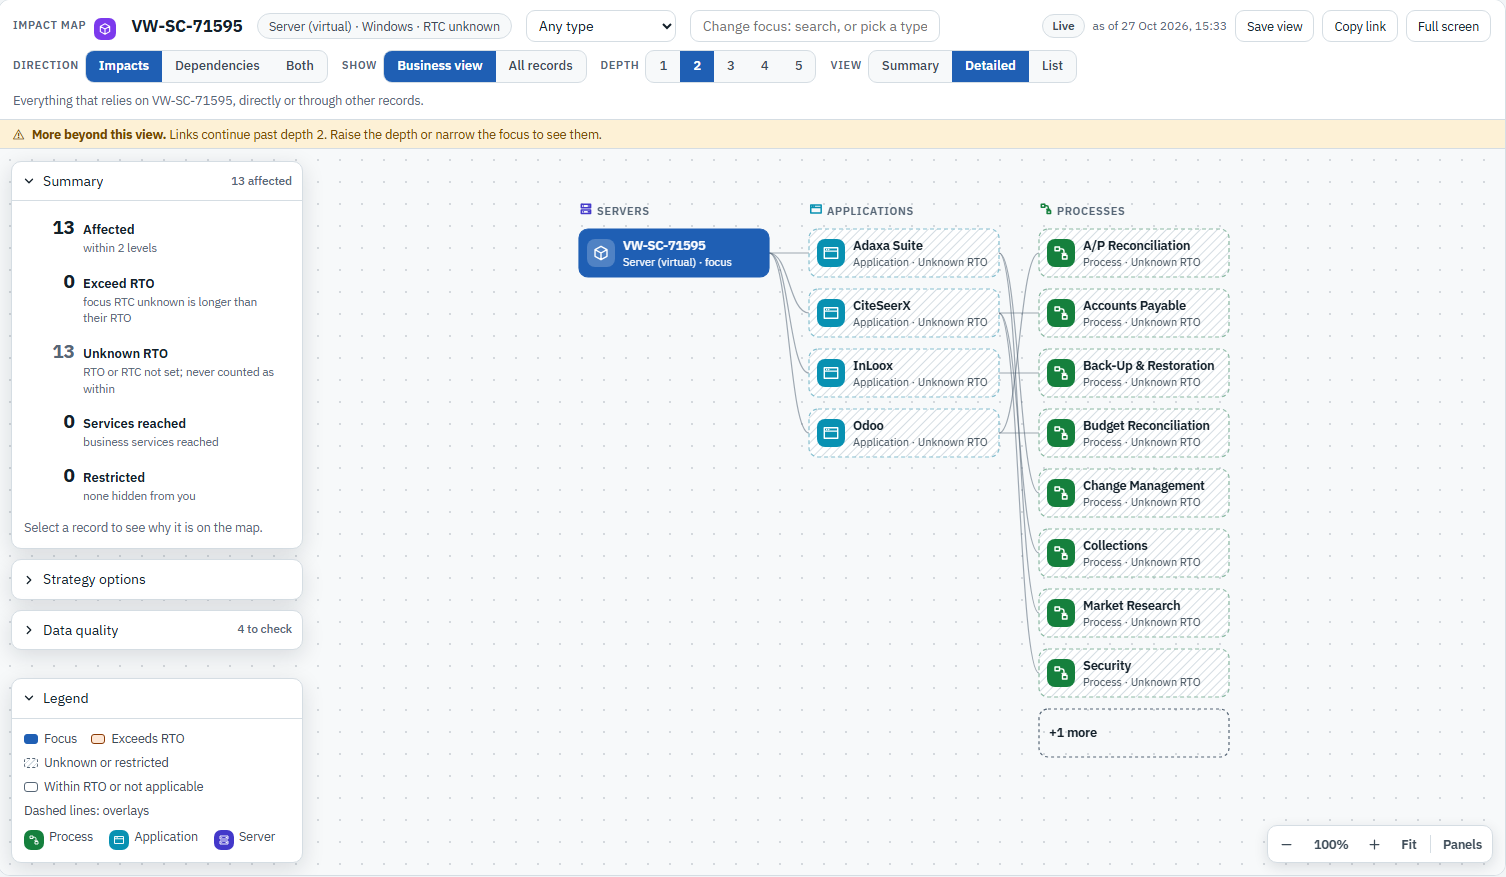
Task: Set depth to 5
Action: [x=799, y=66]
